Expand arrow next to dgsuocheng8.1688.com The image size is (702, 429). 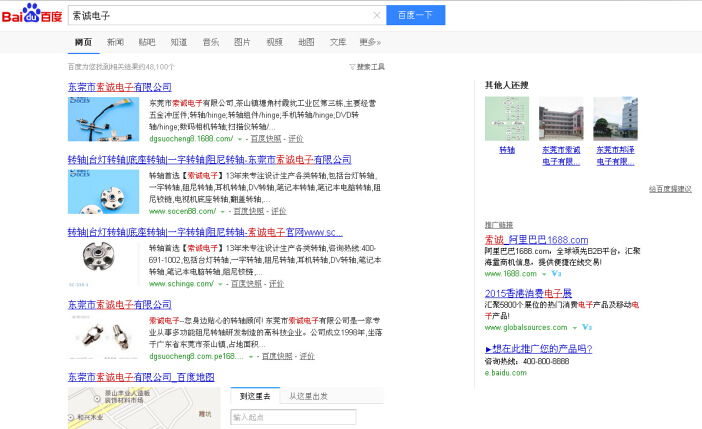click(240, 139)
